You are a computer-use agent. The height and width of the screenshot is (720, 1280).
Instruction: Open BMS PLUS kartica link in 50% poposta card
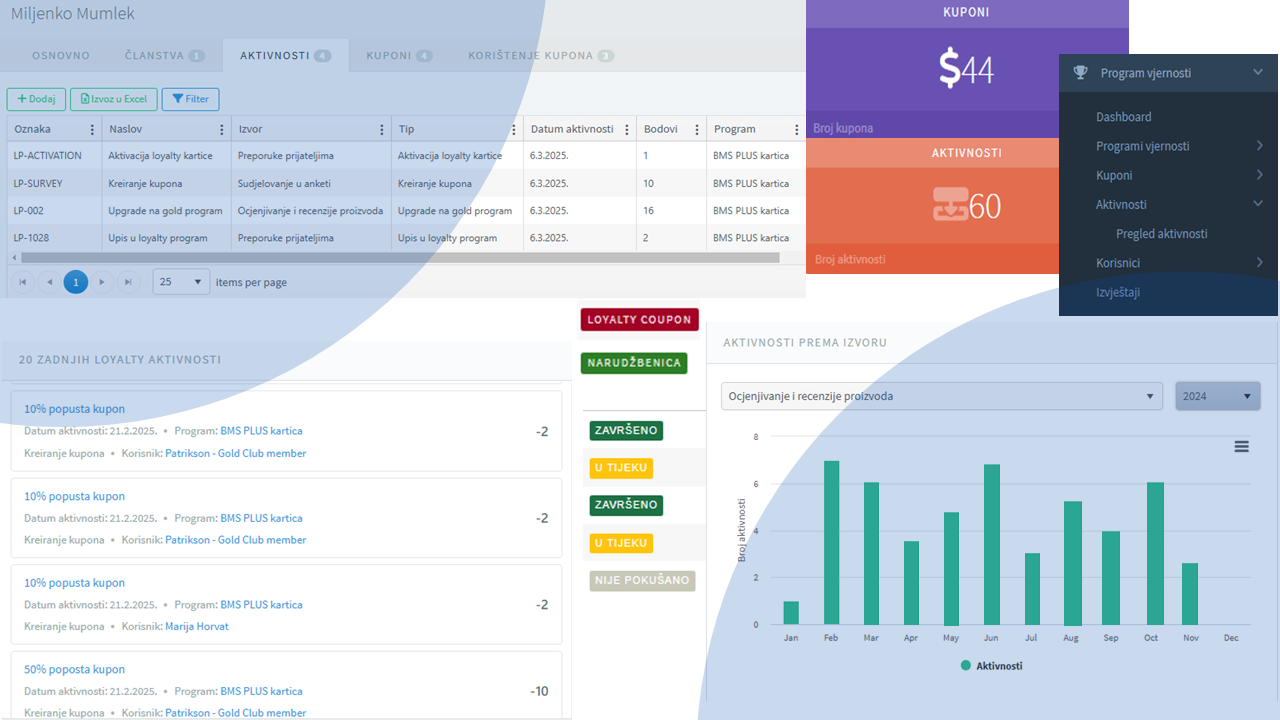[x=261, y=691]
